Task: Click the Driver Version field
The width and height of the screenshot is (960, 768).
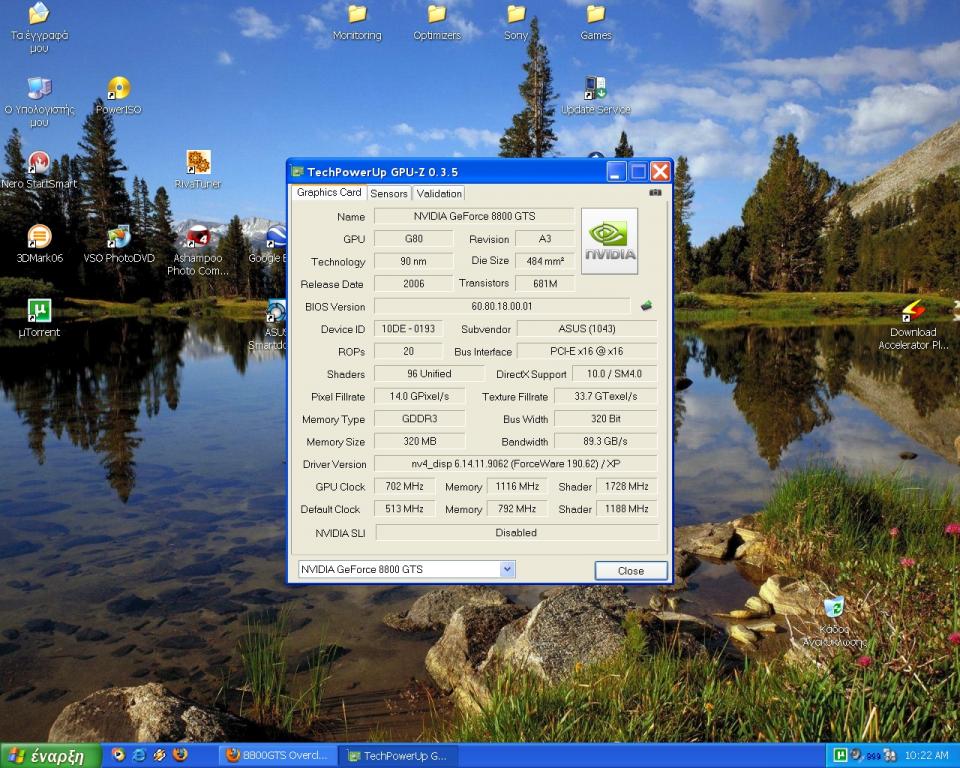Action: 516,464
